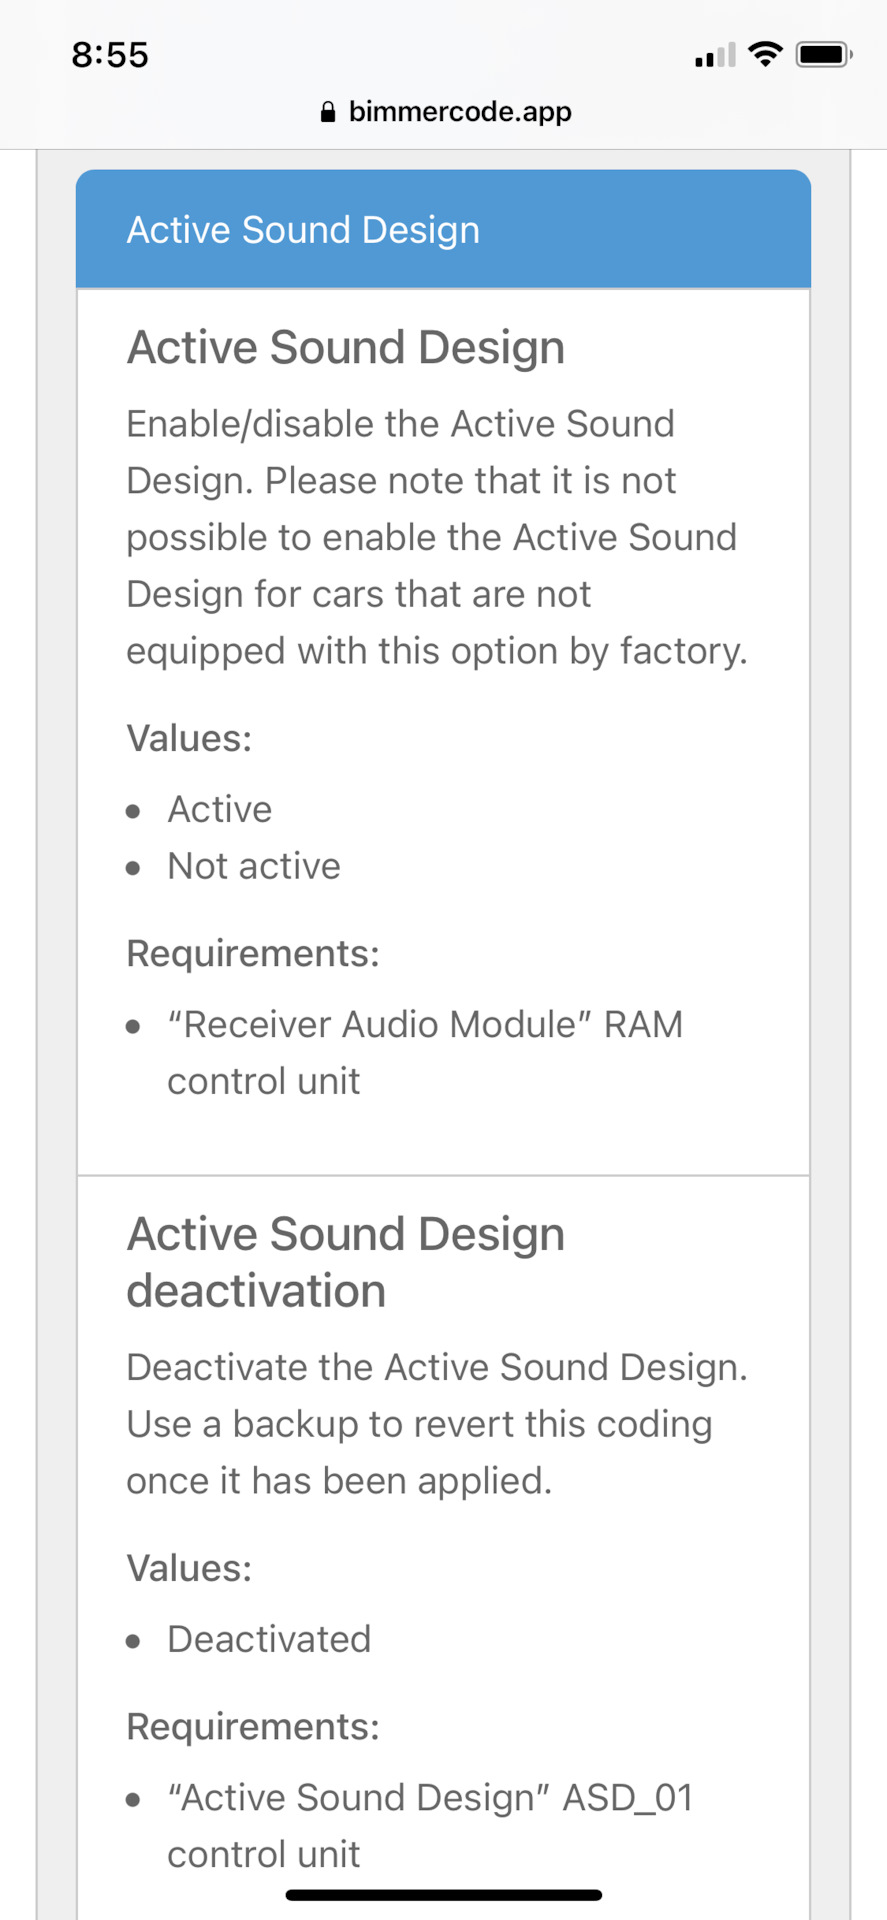Screen dimensions: 887x1920
Task: Tap the second 'Requirements:' label
Action: (x=253, y=1727)
